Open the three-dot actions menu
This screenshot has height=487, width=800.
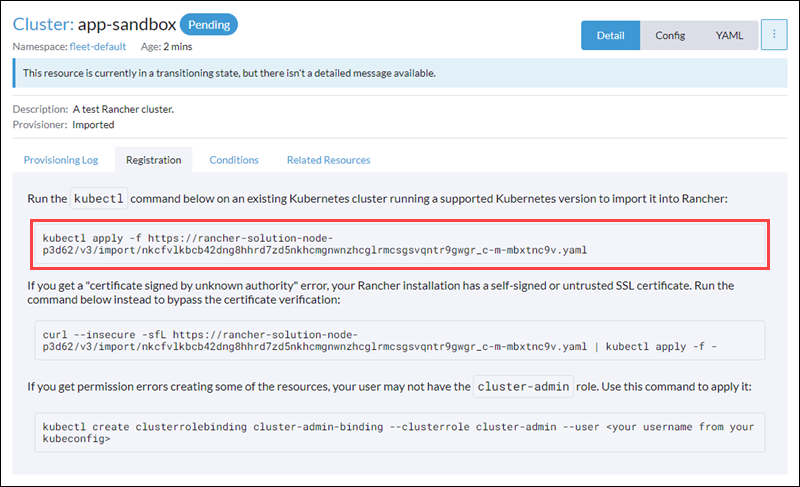click(774, 35)
